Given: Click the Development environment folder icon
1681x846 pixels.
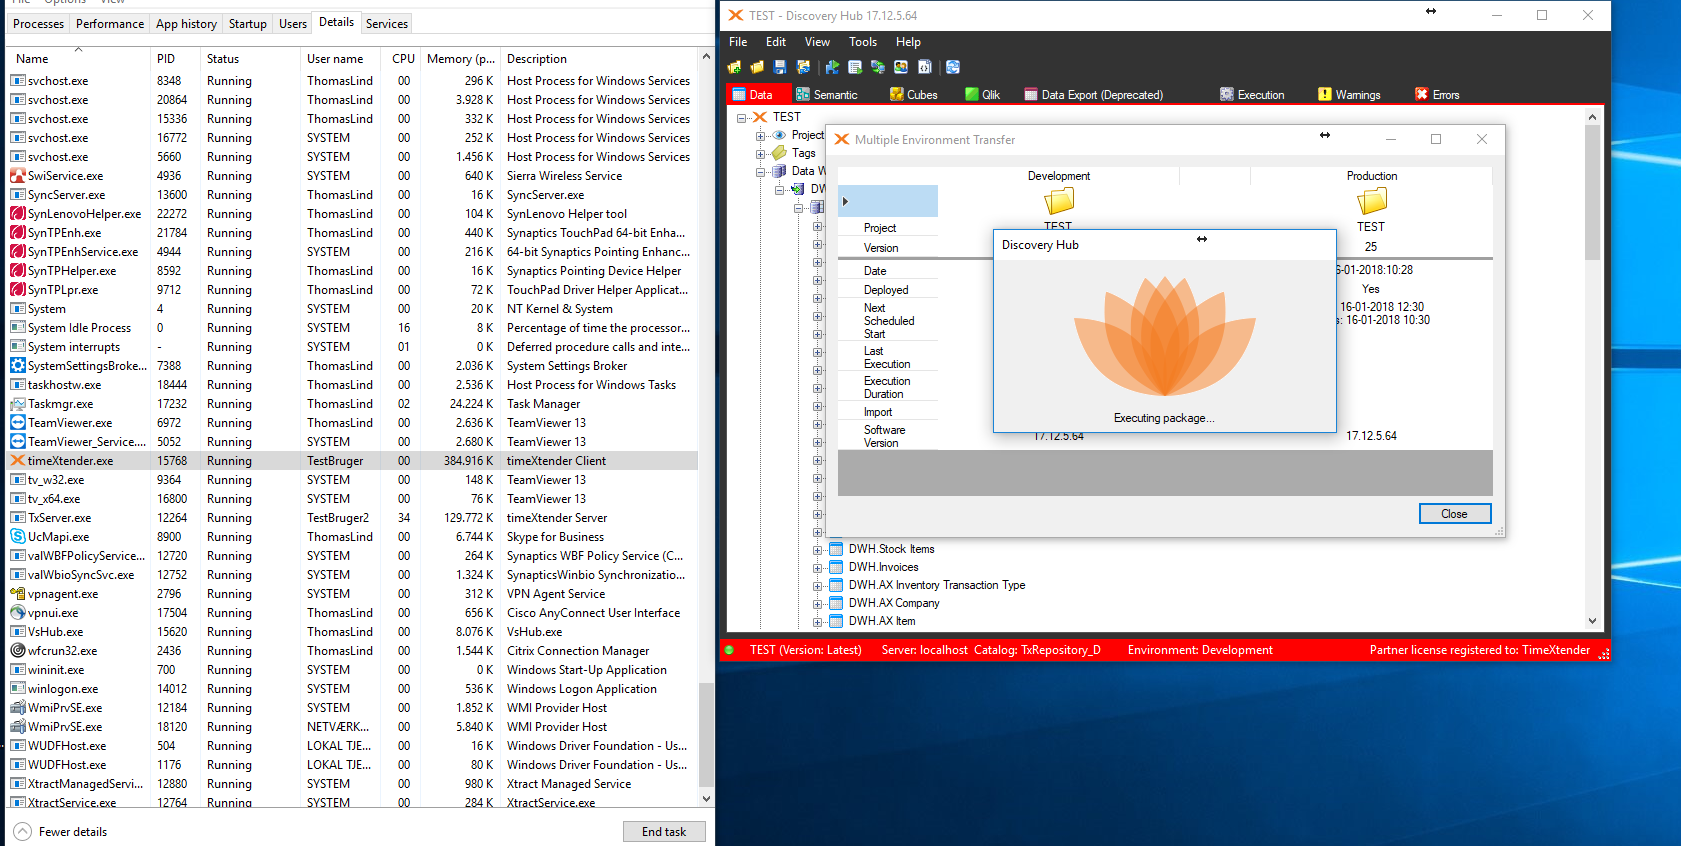Looking at the screenshot, I should (x=1059, y=201).
